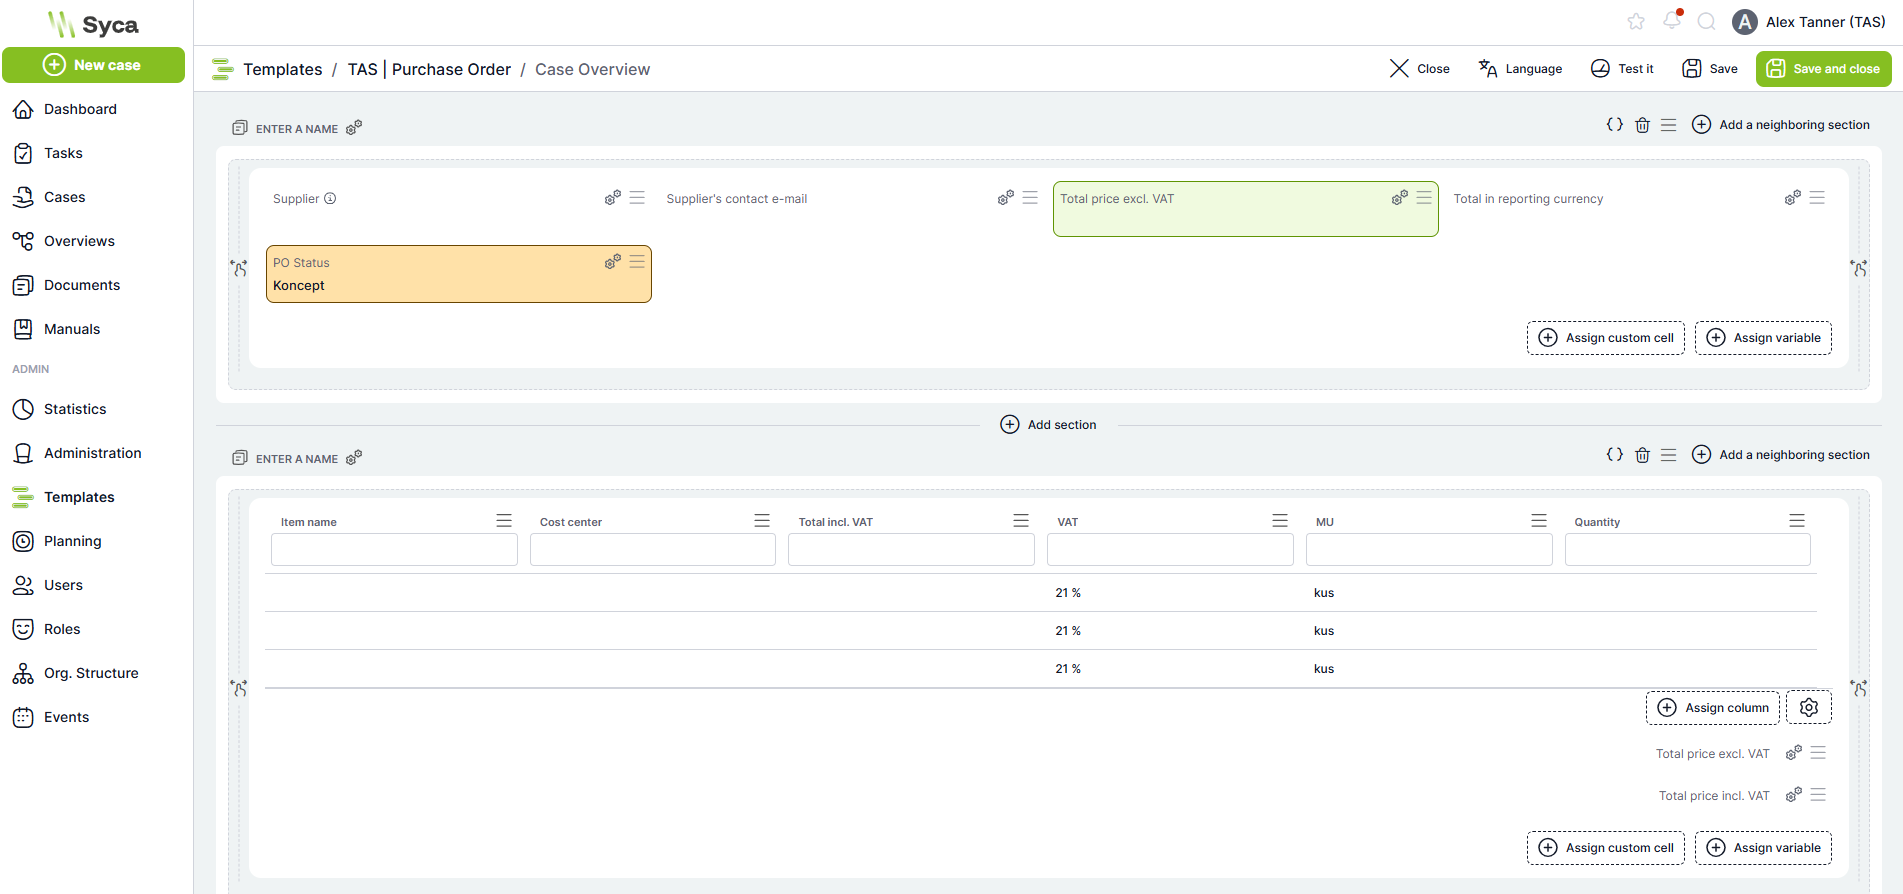Open search with the magnifier icon

coord(1707,22)
